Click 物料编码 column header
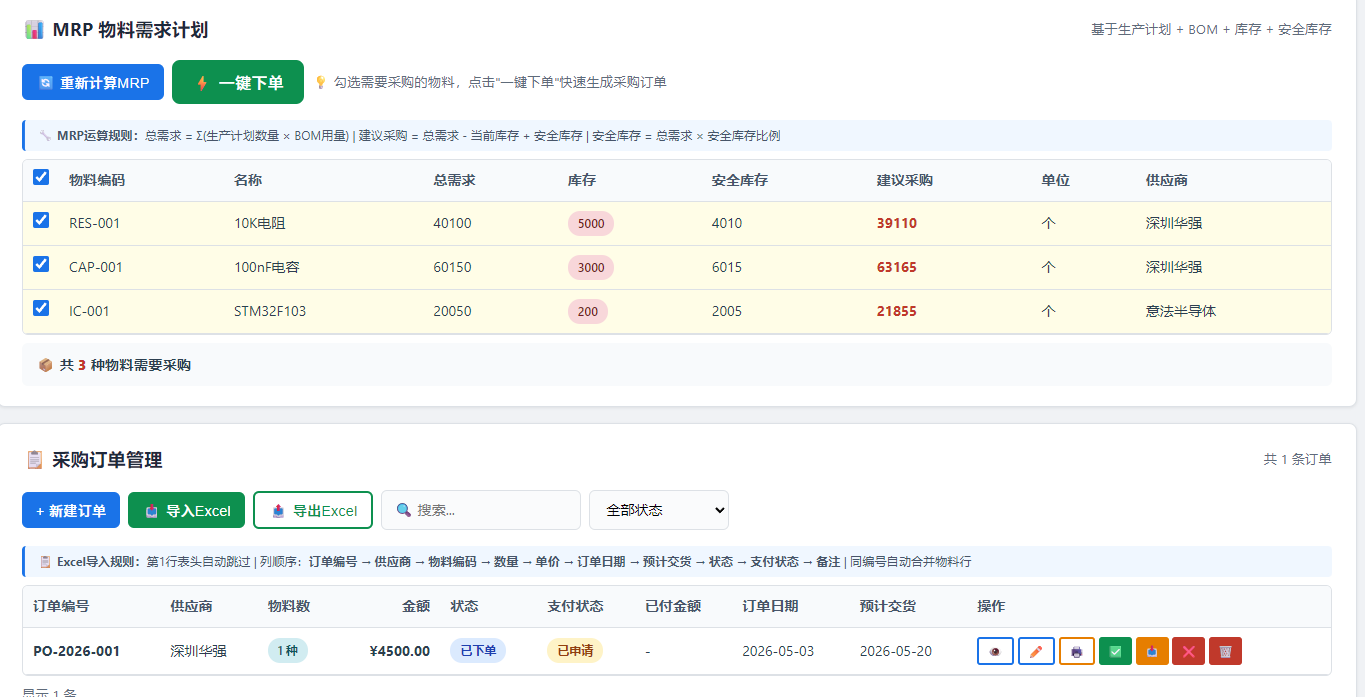The width and height of the screenshot is (1365, 697). pos(97,180)
